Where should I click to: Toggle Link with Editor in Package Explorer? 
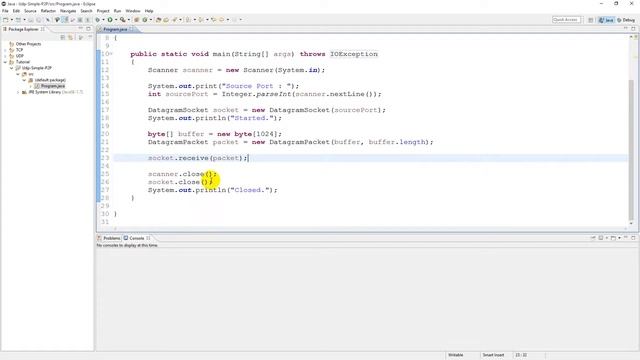point(71,37)
